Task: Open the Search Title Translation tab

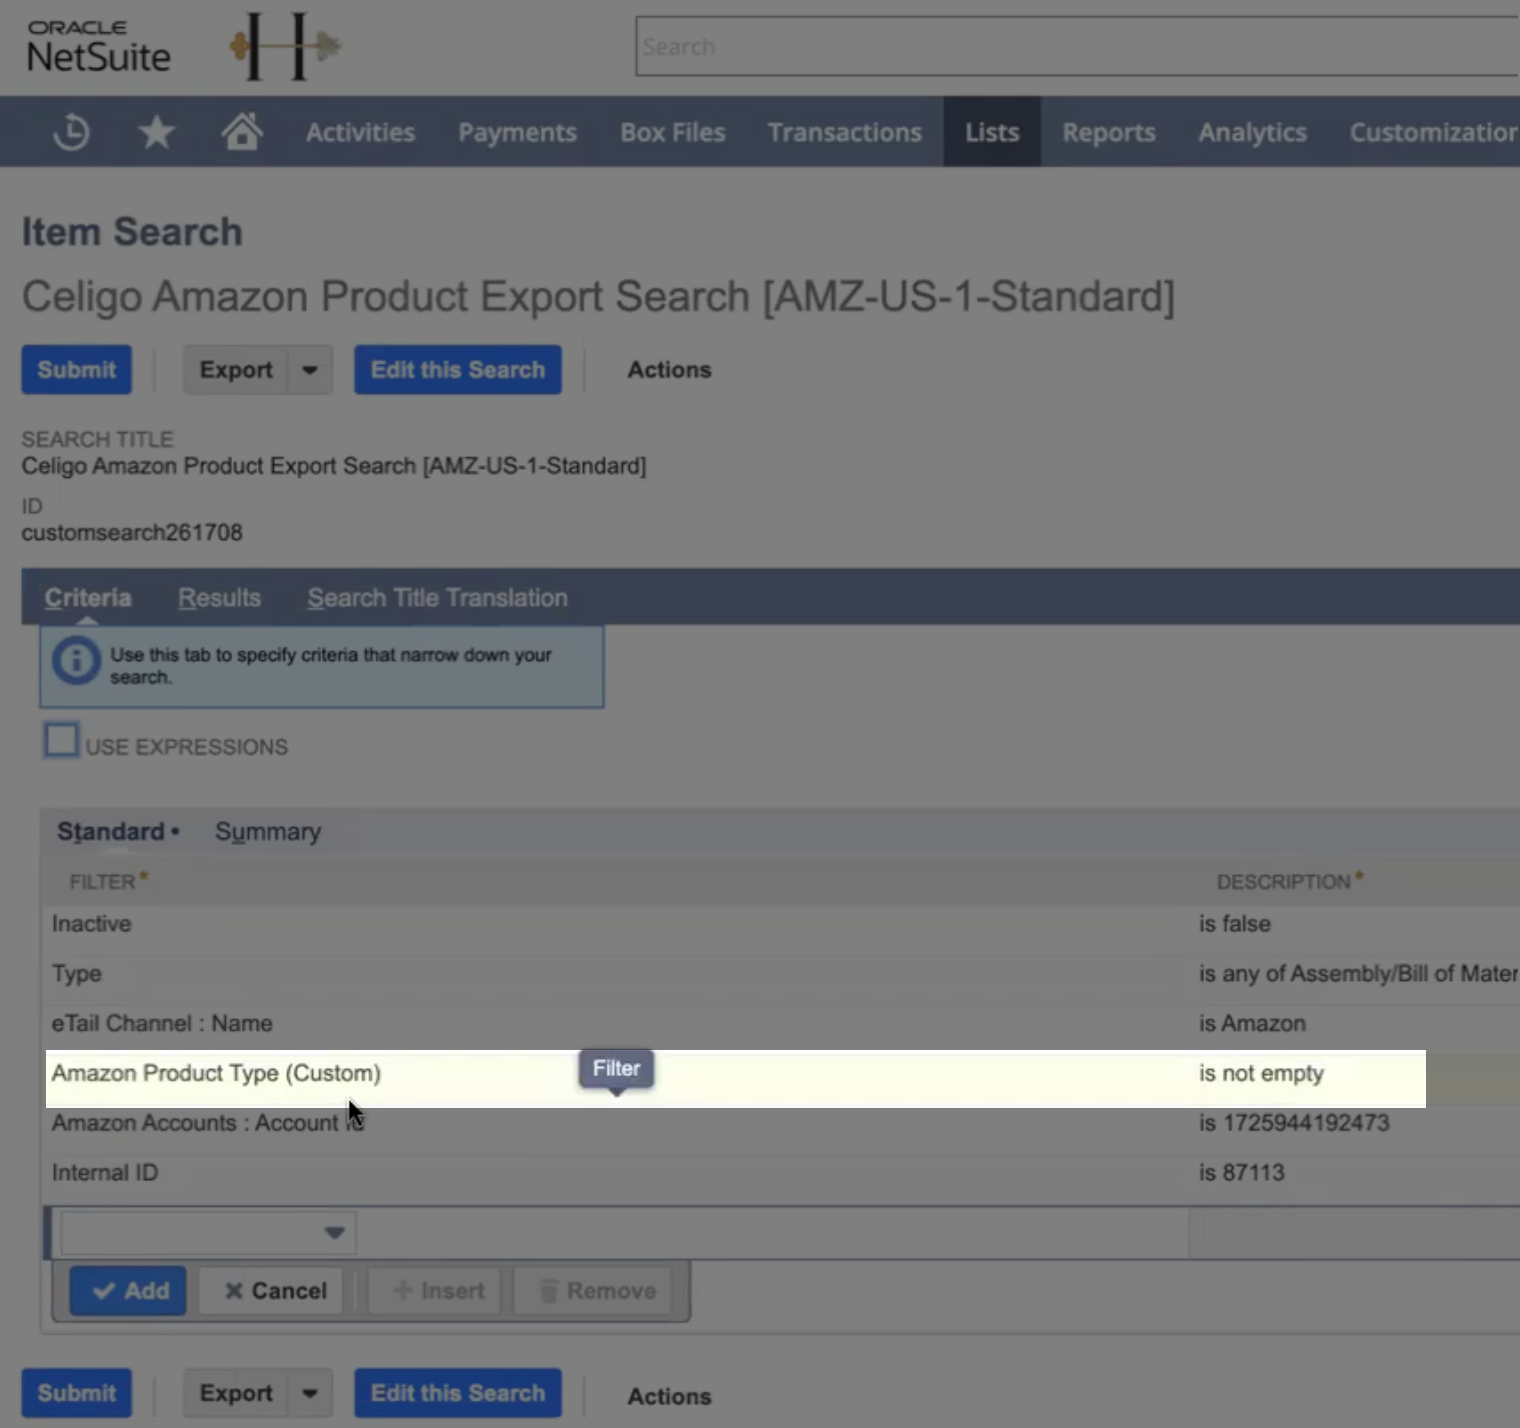Action: pos(437,598)
